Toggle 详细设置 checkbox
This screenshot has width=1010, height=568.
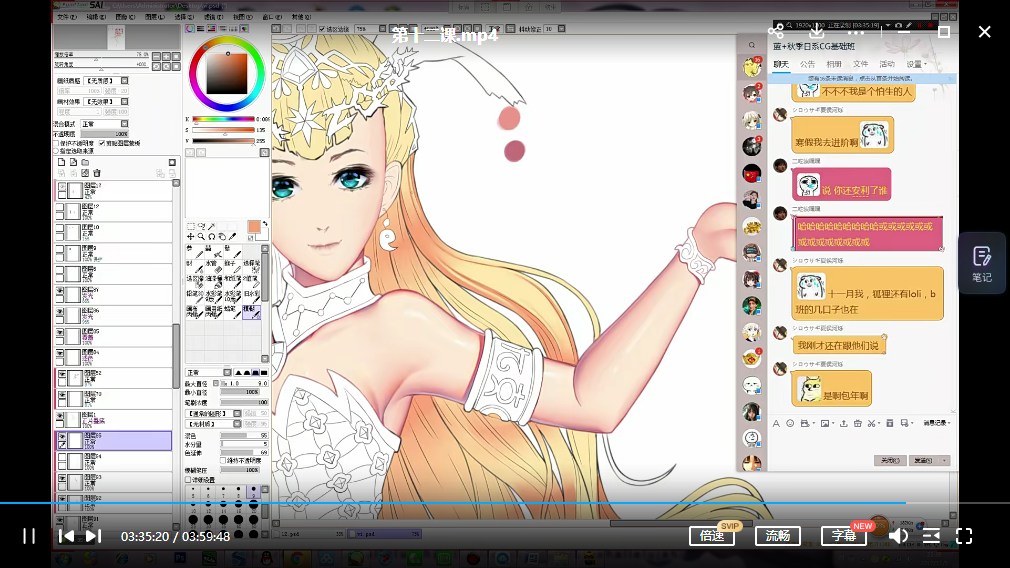click(x=188, y=479)
